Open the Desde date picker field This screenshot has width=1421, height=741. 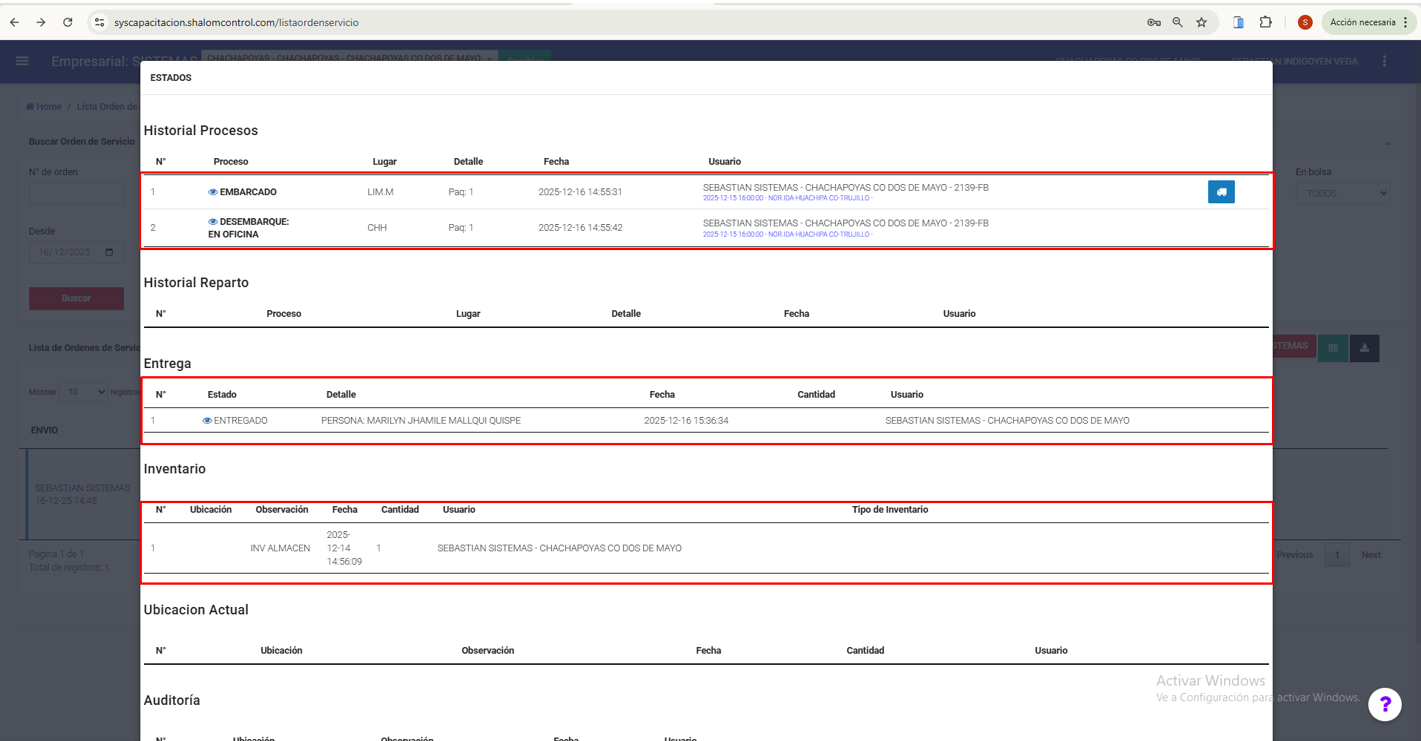click(76, 252)
